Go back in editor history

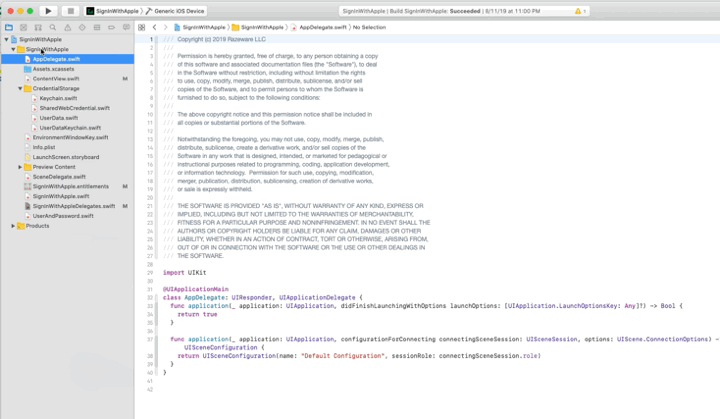154,28
